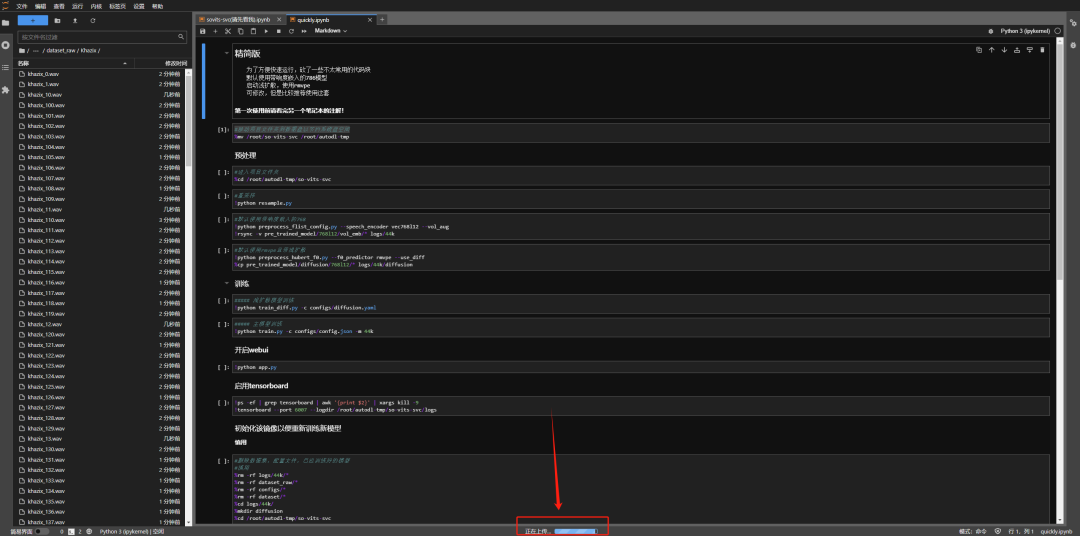
Task: Move the active cell up
Action: coord(992,50)
